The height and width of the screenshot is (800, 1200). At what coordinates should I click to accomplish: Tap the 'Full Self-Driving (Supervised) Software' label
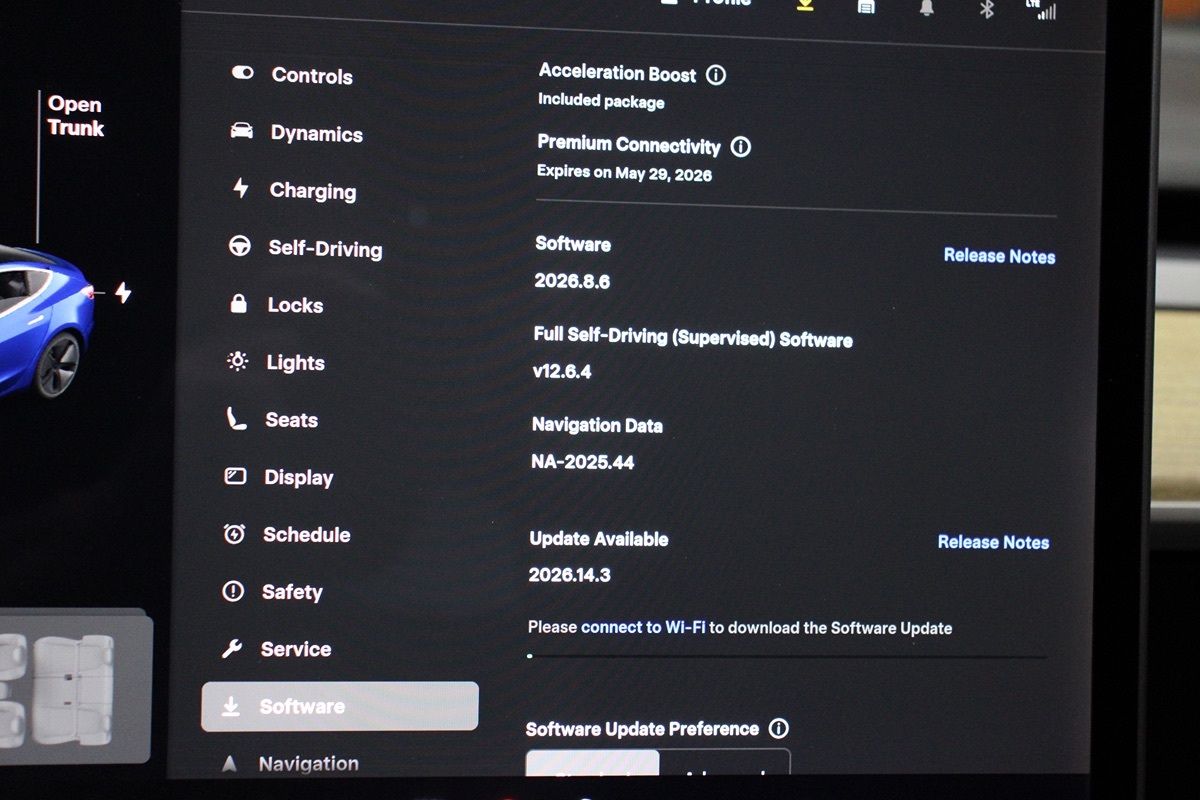(x=693, y=337)
